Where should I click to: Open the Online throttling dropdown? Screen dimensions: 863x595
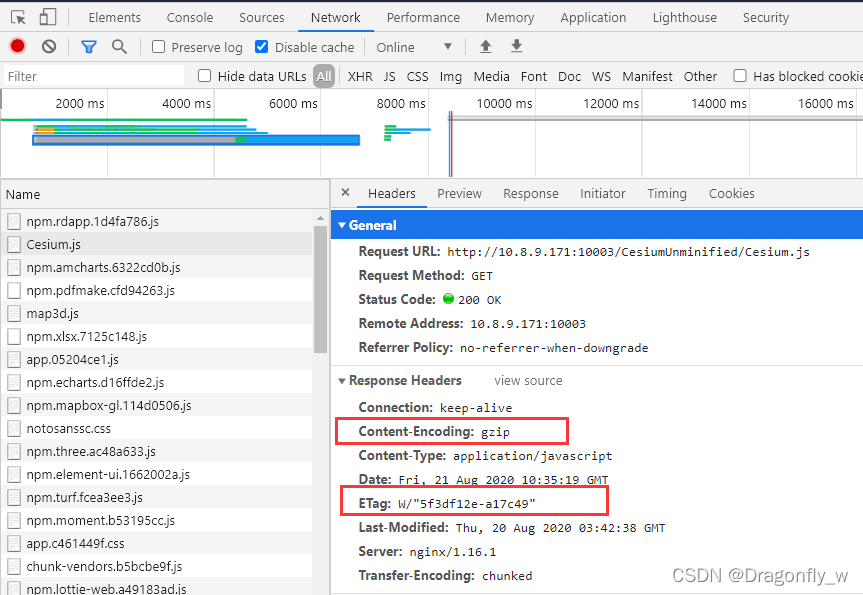click(x=414, y=47)
